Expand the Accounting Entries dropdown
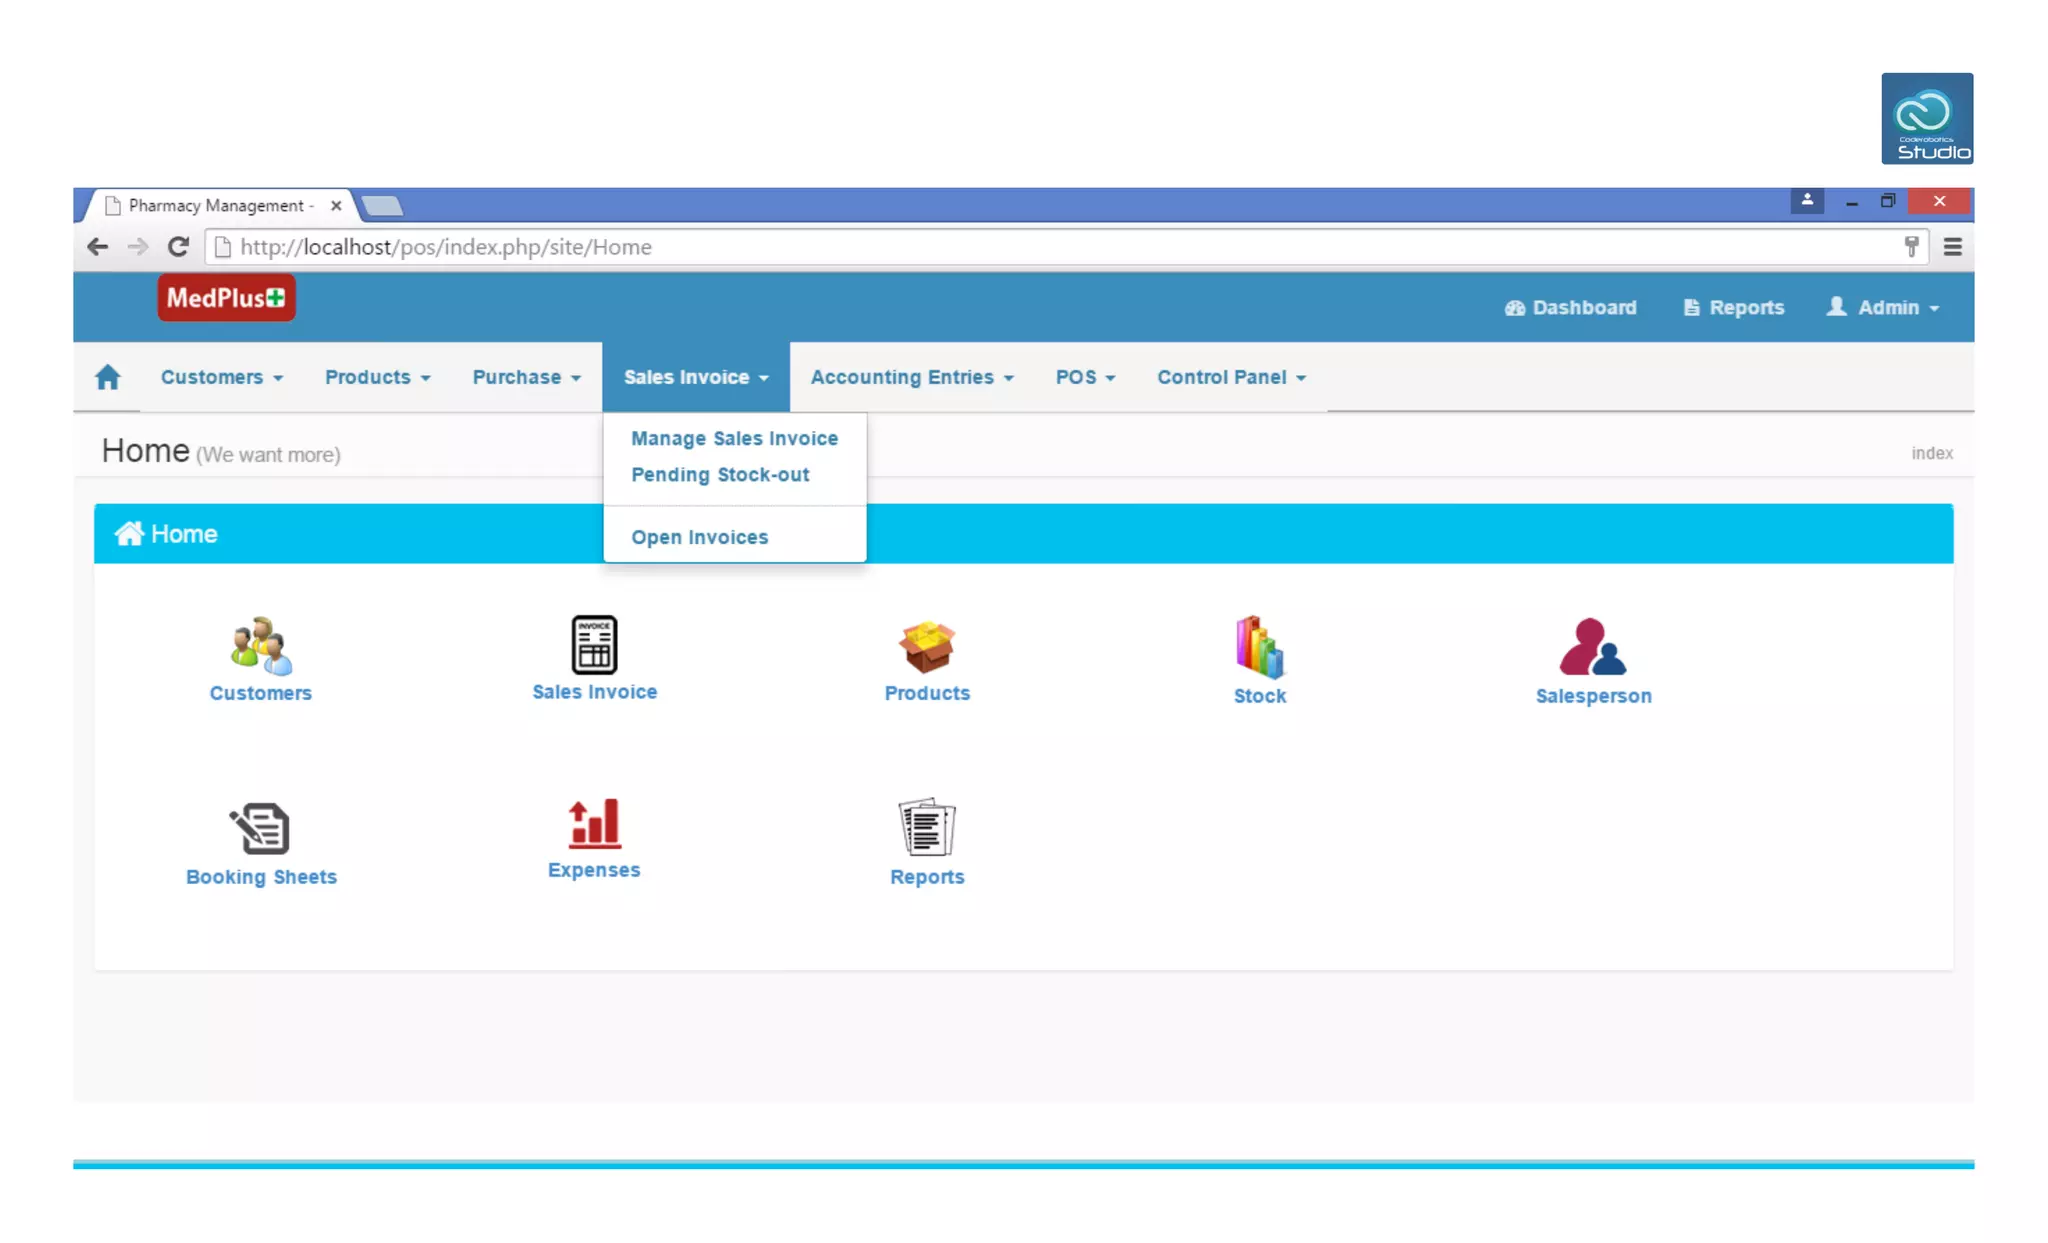Viewport: 2048px width, 1243px height. click(x=911, y=377)
